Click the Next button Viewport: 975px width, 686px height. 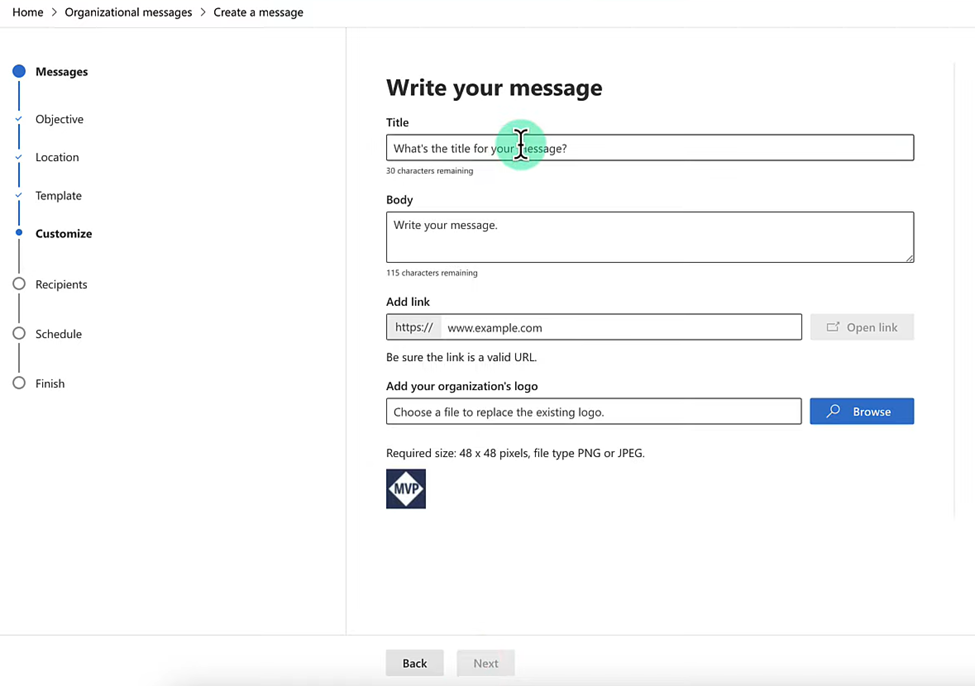click(x=486, y=663)
